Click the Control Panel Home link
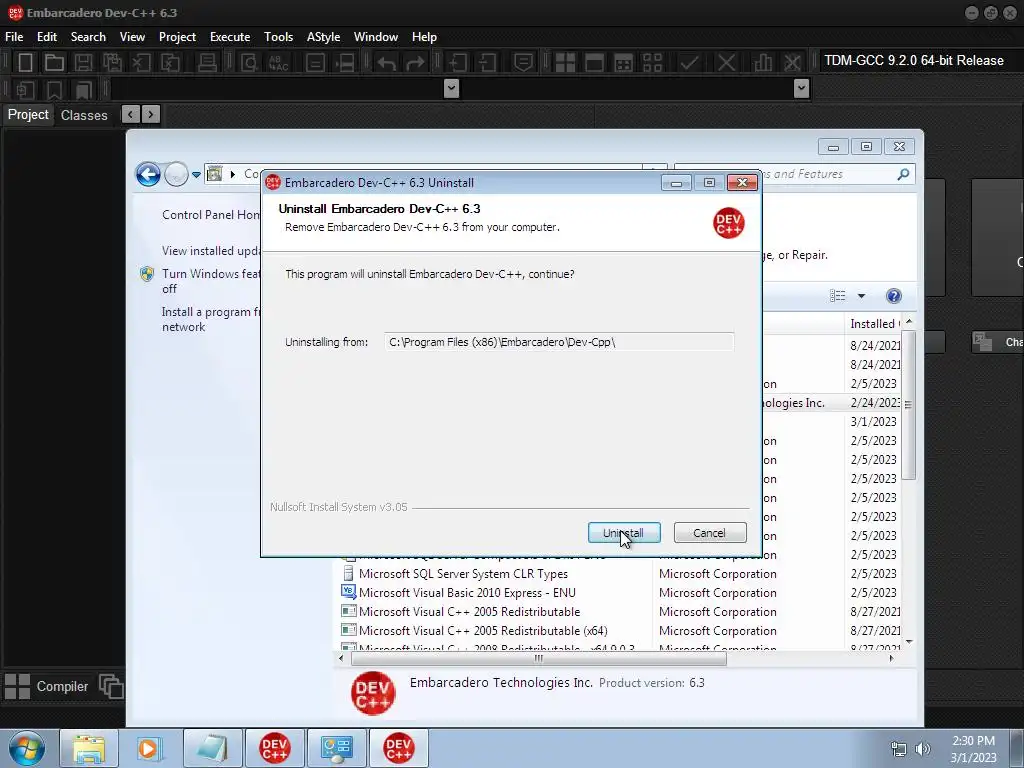This screenshot has width=1024, height=768. tap(211, 215)
